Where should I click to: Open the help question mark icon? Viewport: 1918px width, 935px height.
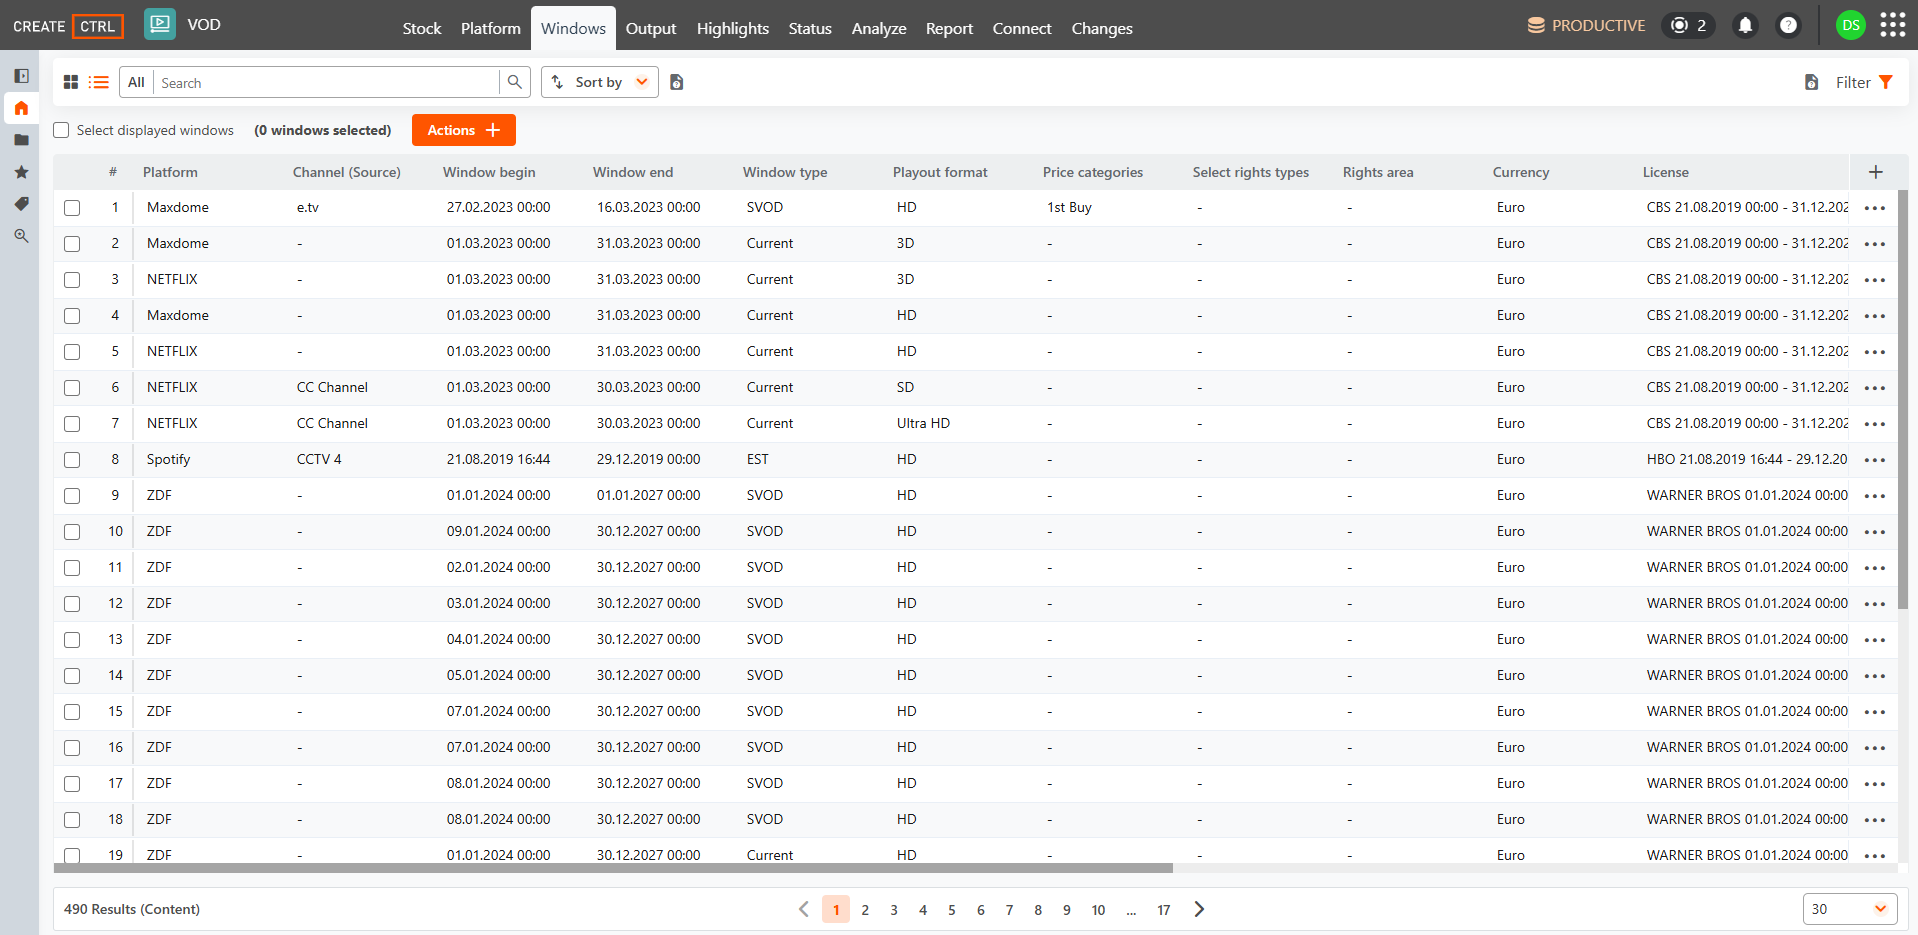tap(1788, 25)
